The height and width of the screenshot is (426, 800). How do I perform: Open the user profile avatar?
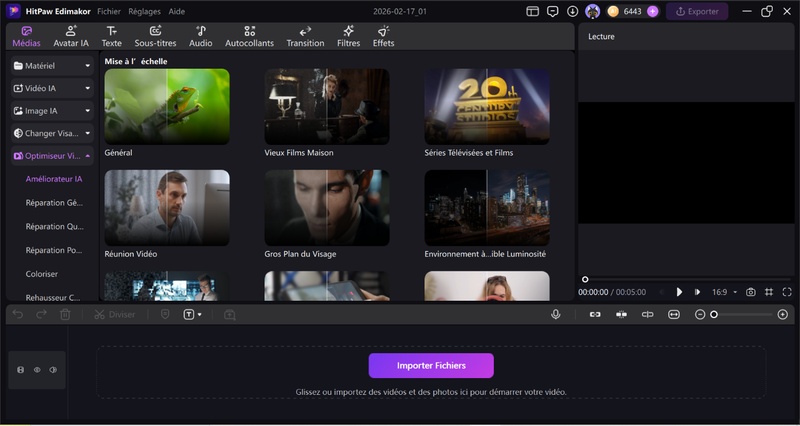click(x=592, y=11)
